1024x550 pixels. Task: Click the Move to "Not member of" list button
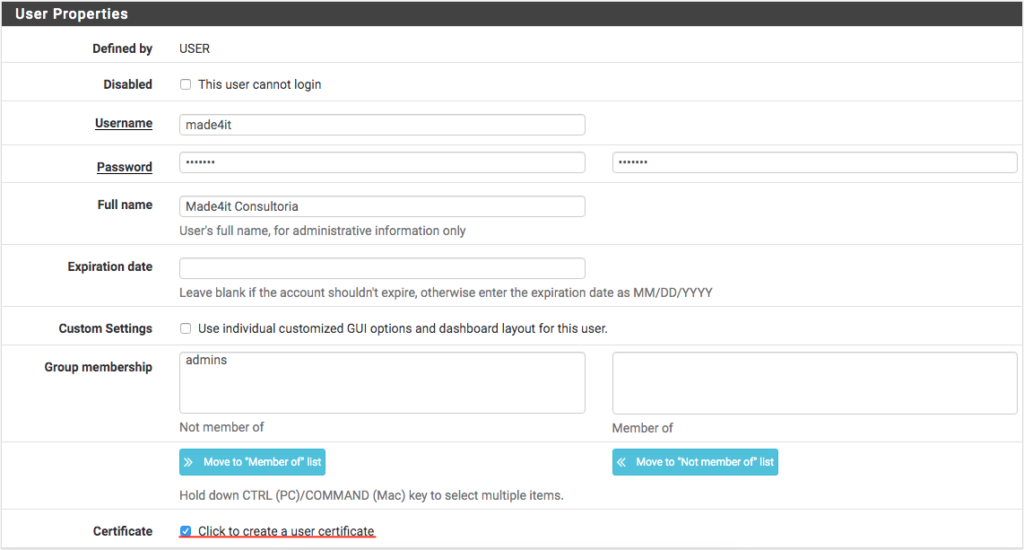pyautogui.click(x=695, y=462)
